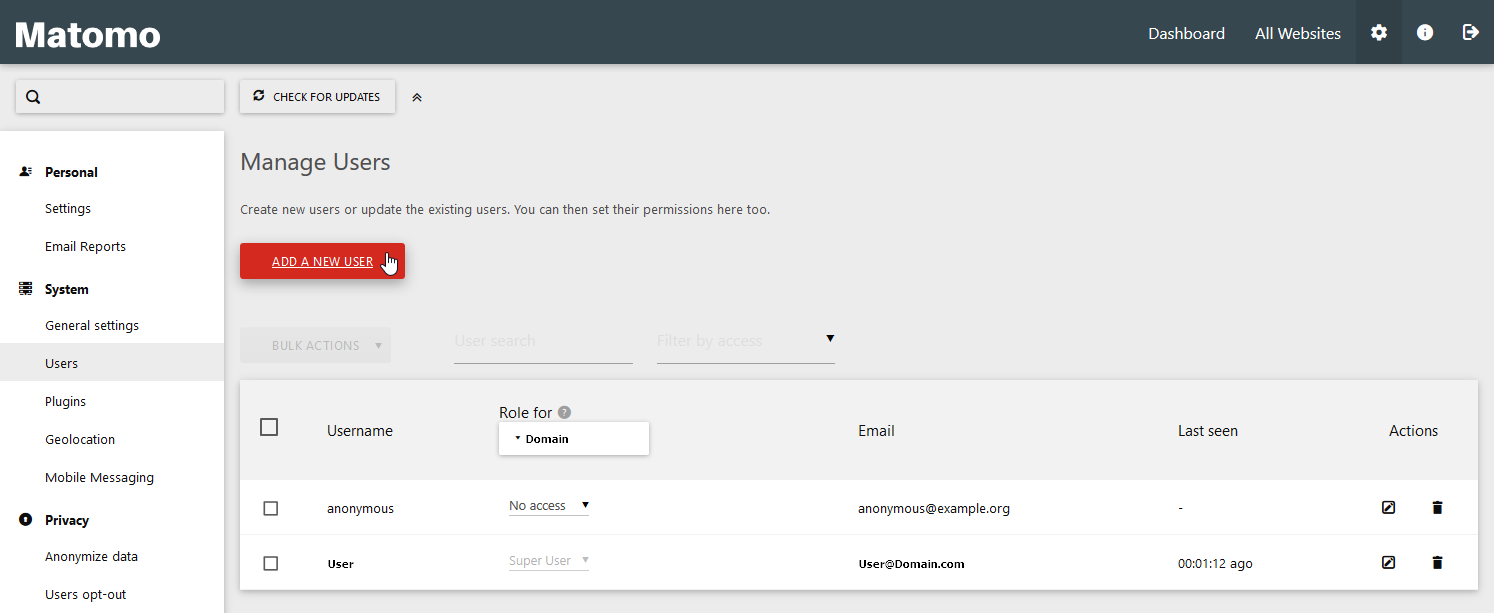Change anonymous role from No access
The height and width of the screenshot is (613, 1494).
pos(549,506)
